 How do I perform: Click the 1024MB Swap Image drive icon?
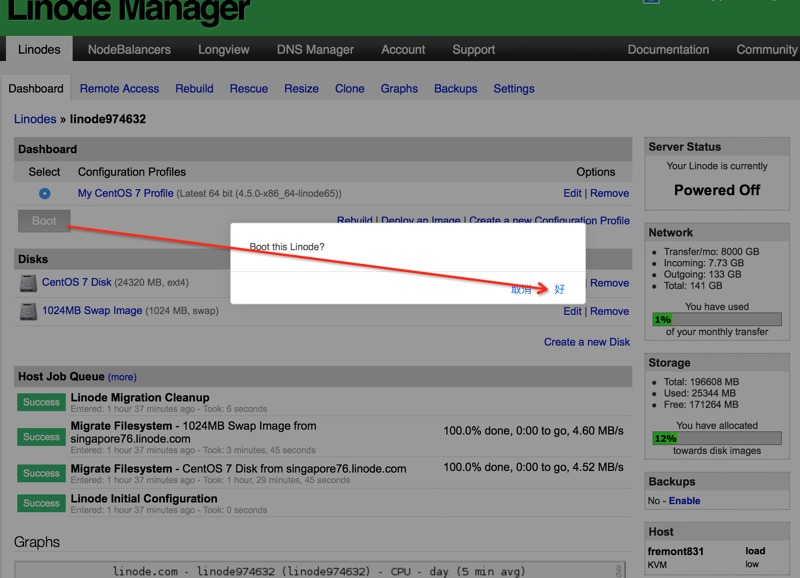pyautogui.click(x=29, y=311)
